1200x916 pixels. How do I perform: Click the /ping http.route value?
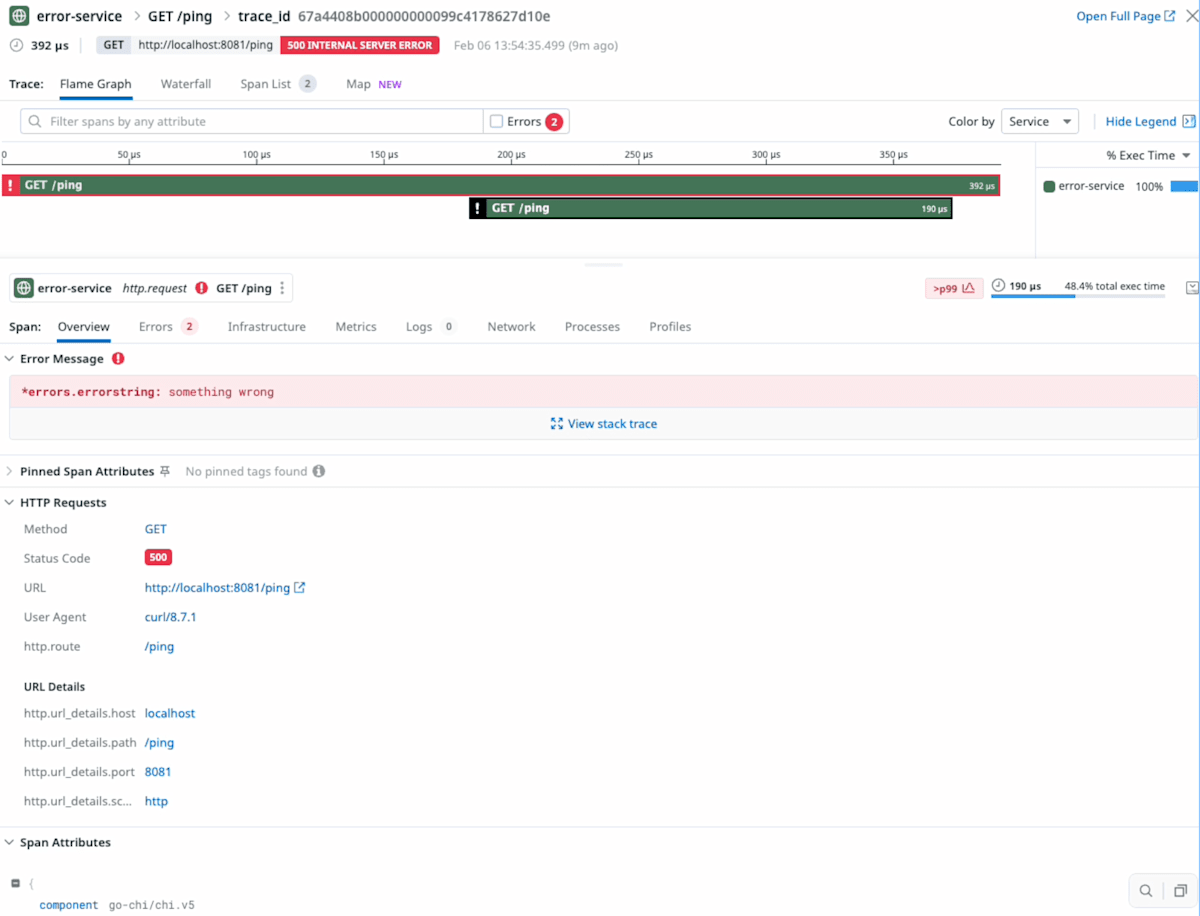tap(160, 647)
